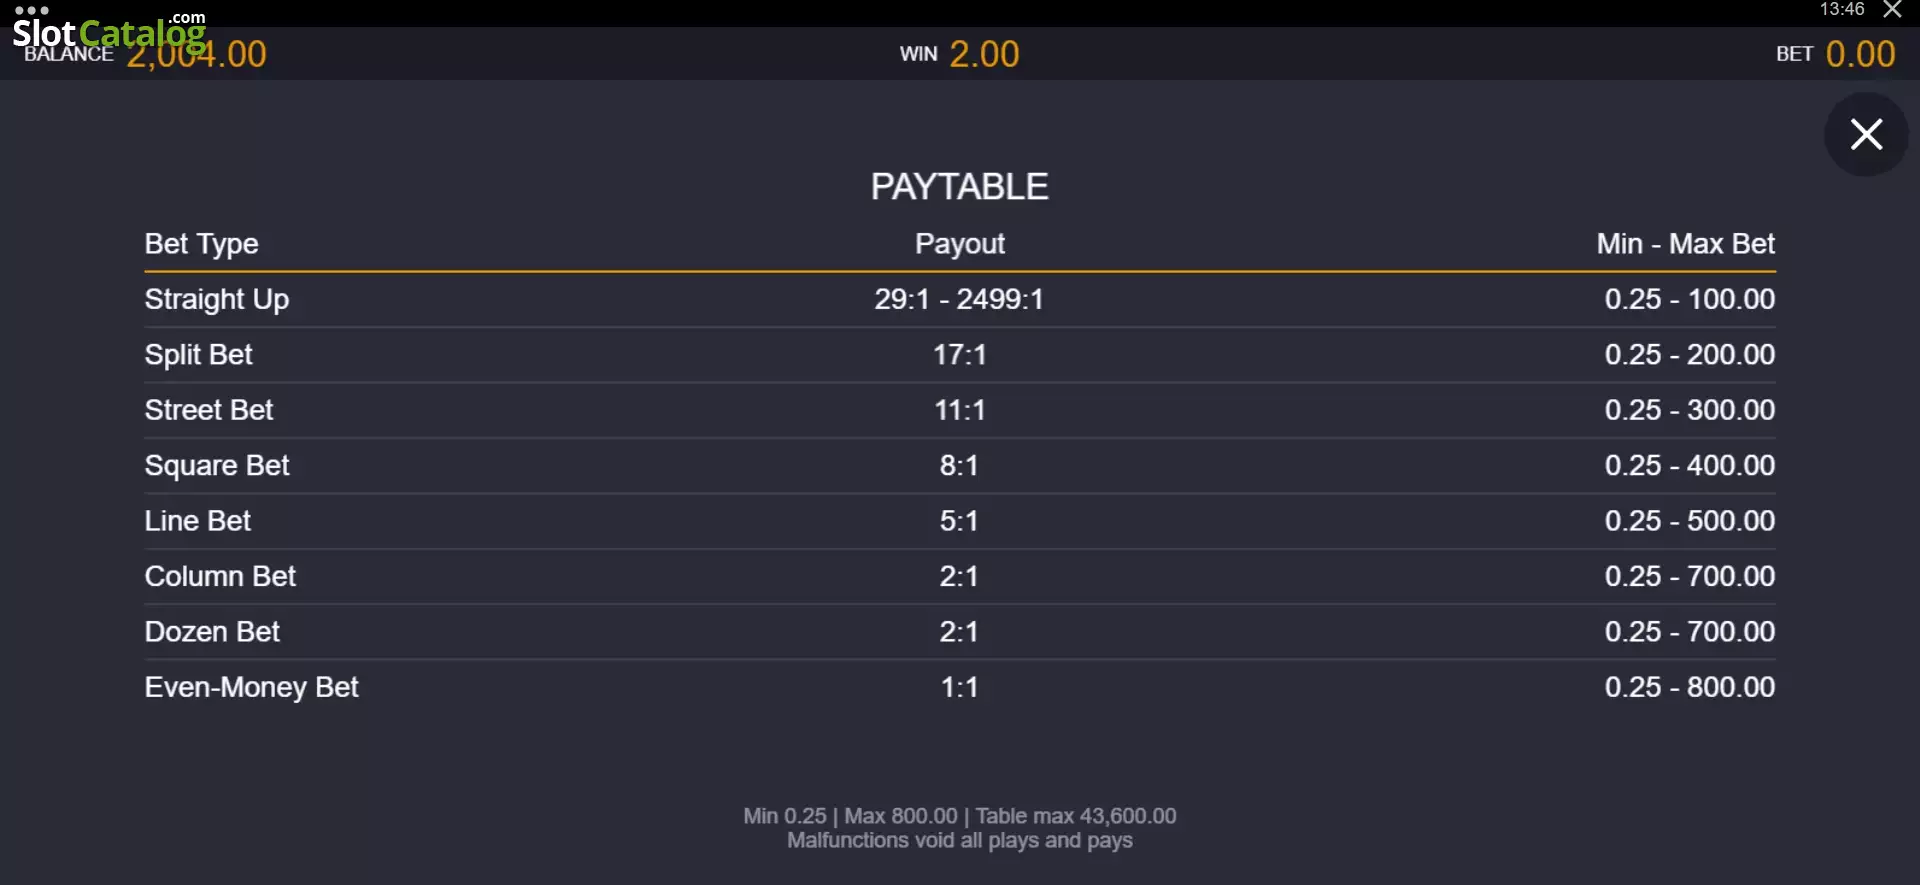Click the Table max 43,600.00 footer text
The width and height of the screenshot is (1920, 885).
[x=1076, y=816]
